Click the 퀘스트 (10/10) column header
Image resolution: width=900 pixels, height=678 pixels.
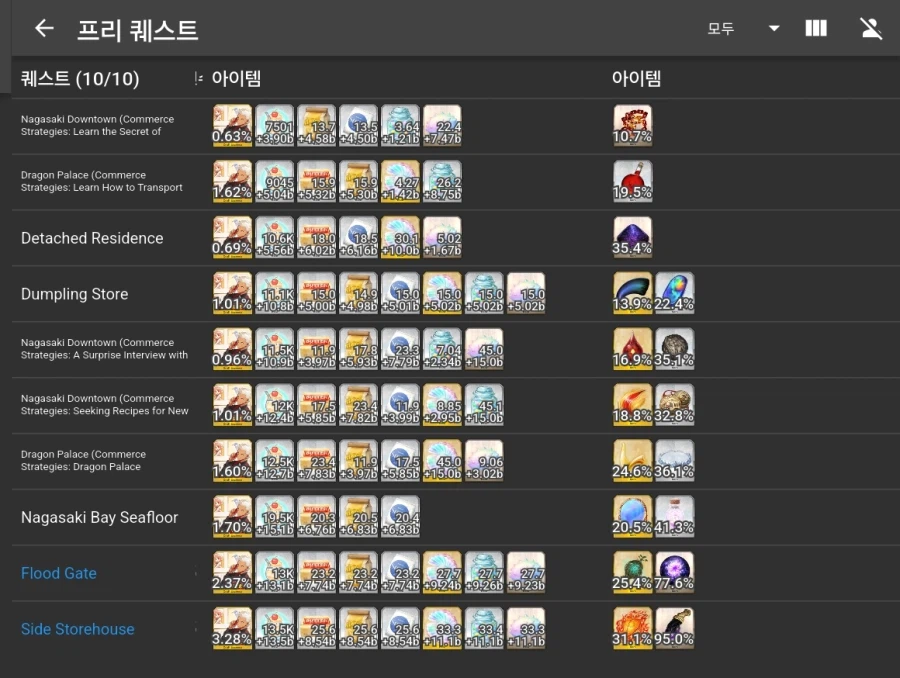(x=79, y=77)
